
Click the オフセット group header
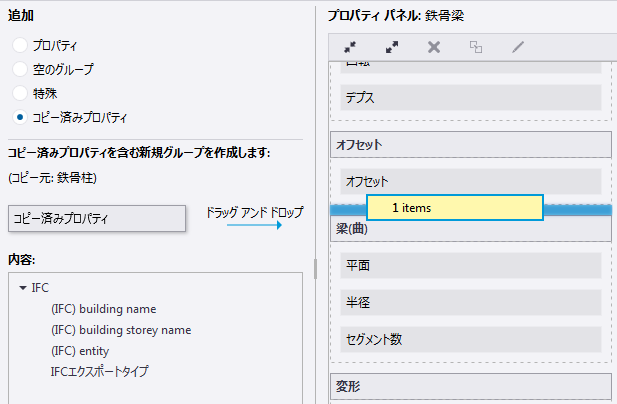click(471, 145)
